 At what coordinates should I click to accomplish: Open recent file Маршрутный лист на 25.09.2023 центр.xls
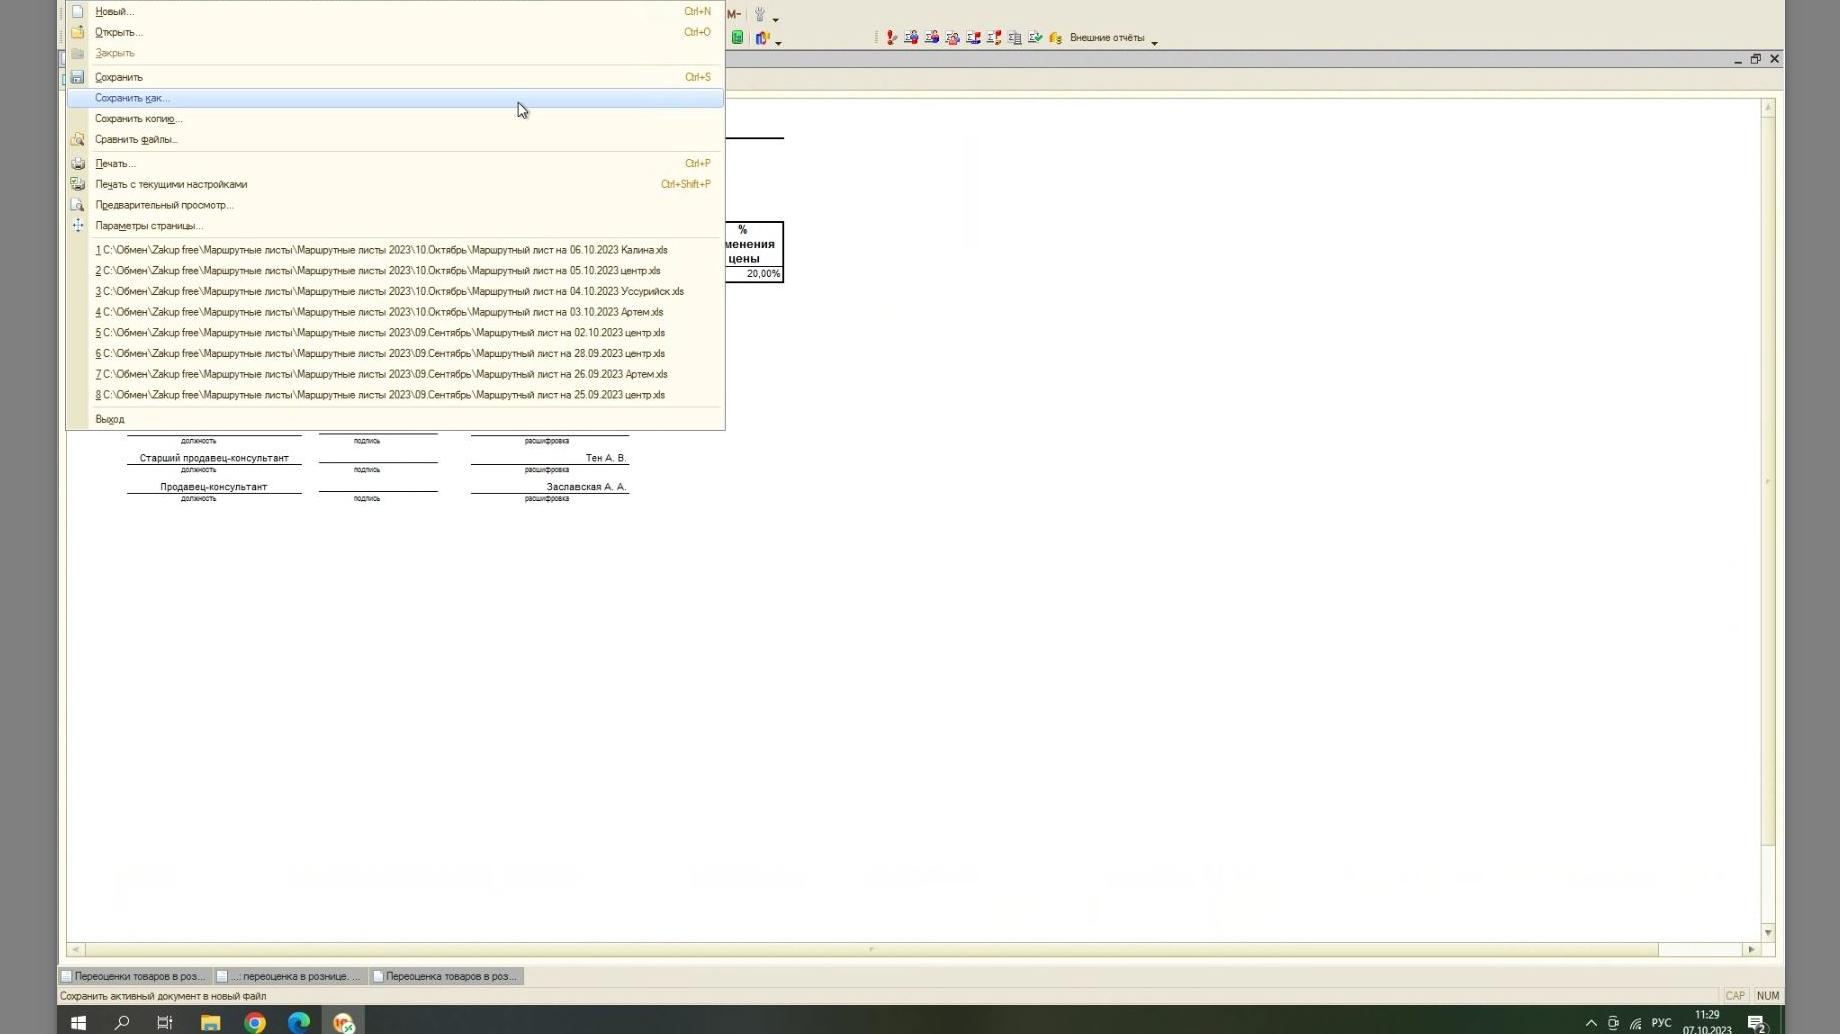(x=395, y=395)
